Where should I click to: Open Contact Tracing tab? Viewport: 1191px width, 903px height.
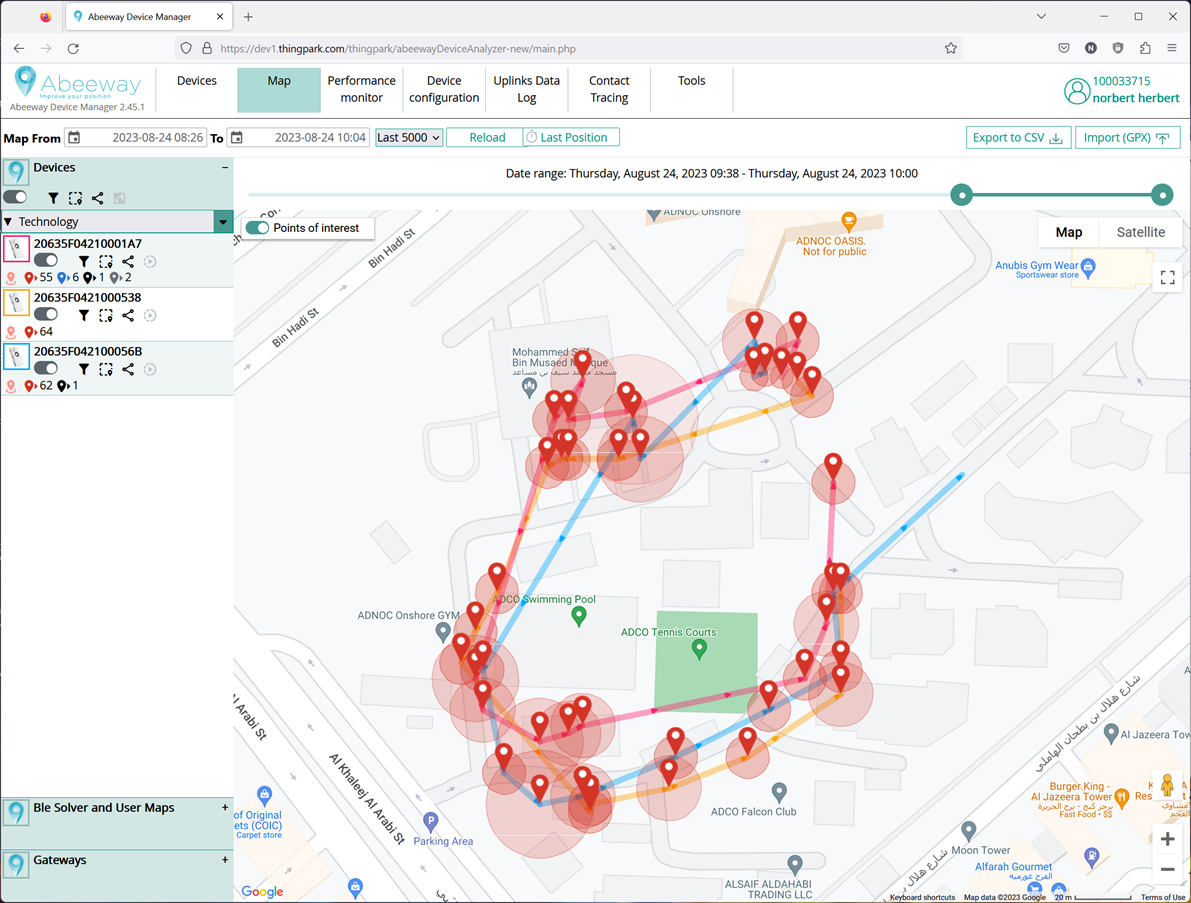(609, 90)
